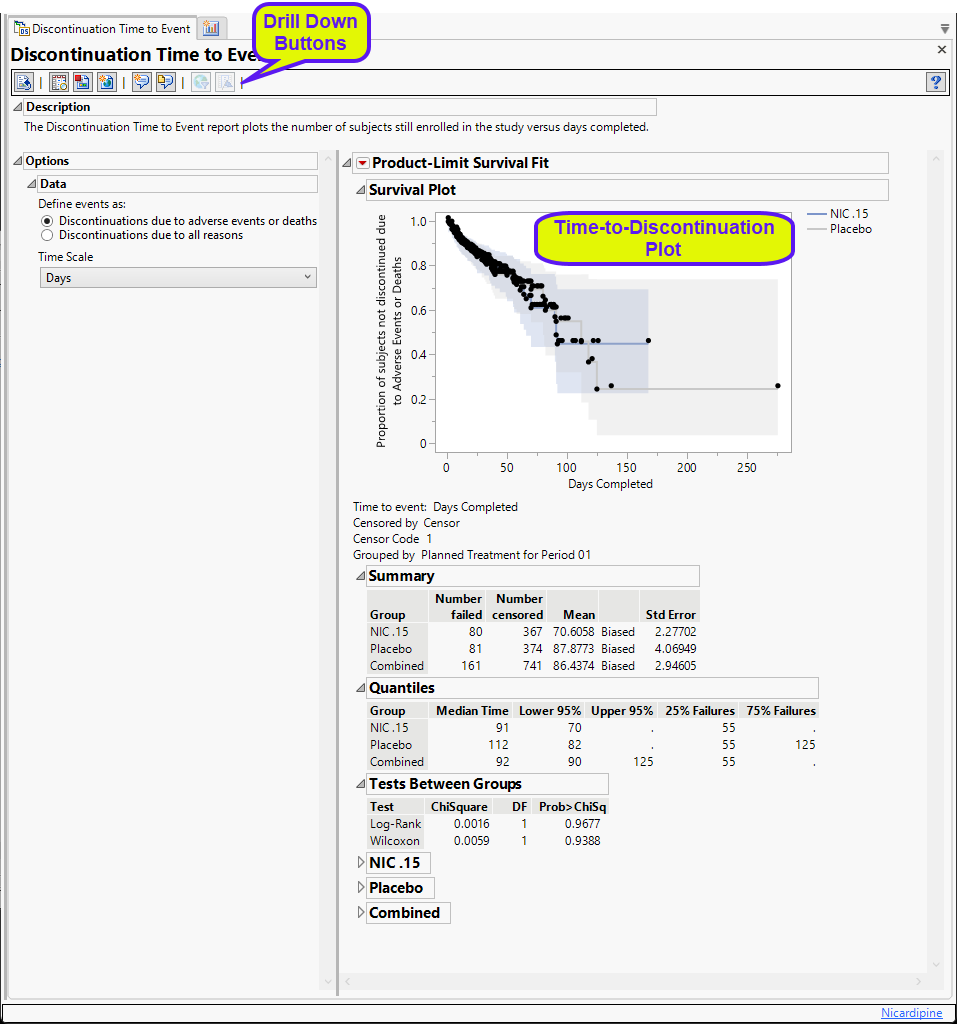Select the Discontinuation Time to Event tab
Screen dimensions: 957x1024
tap(103, 29)
